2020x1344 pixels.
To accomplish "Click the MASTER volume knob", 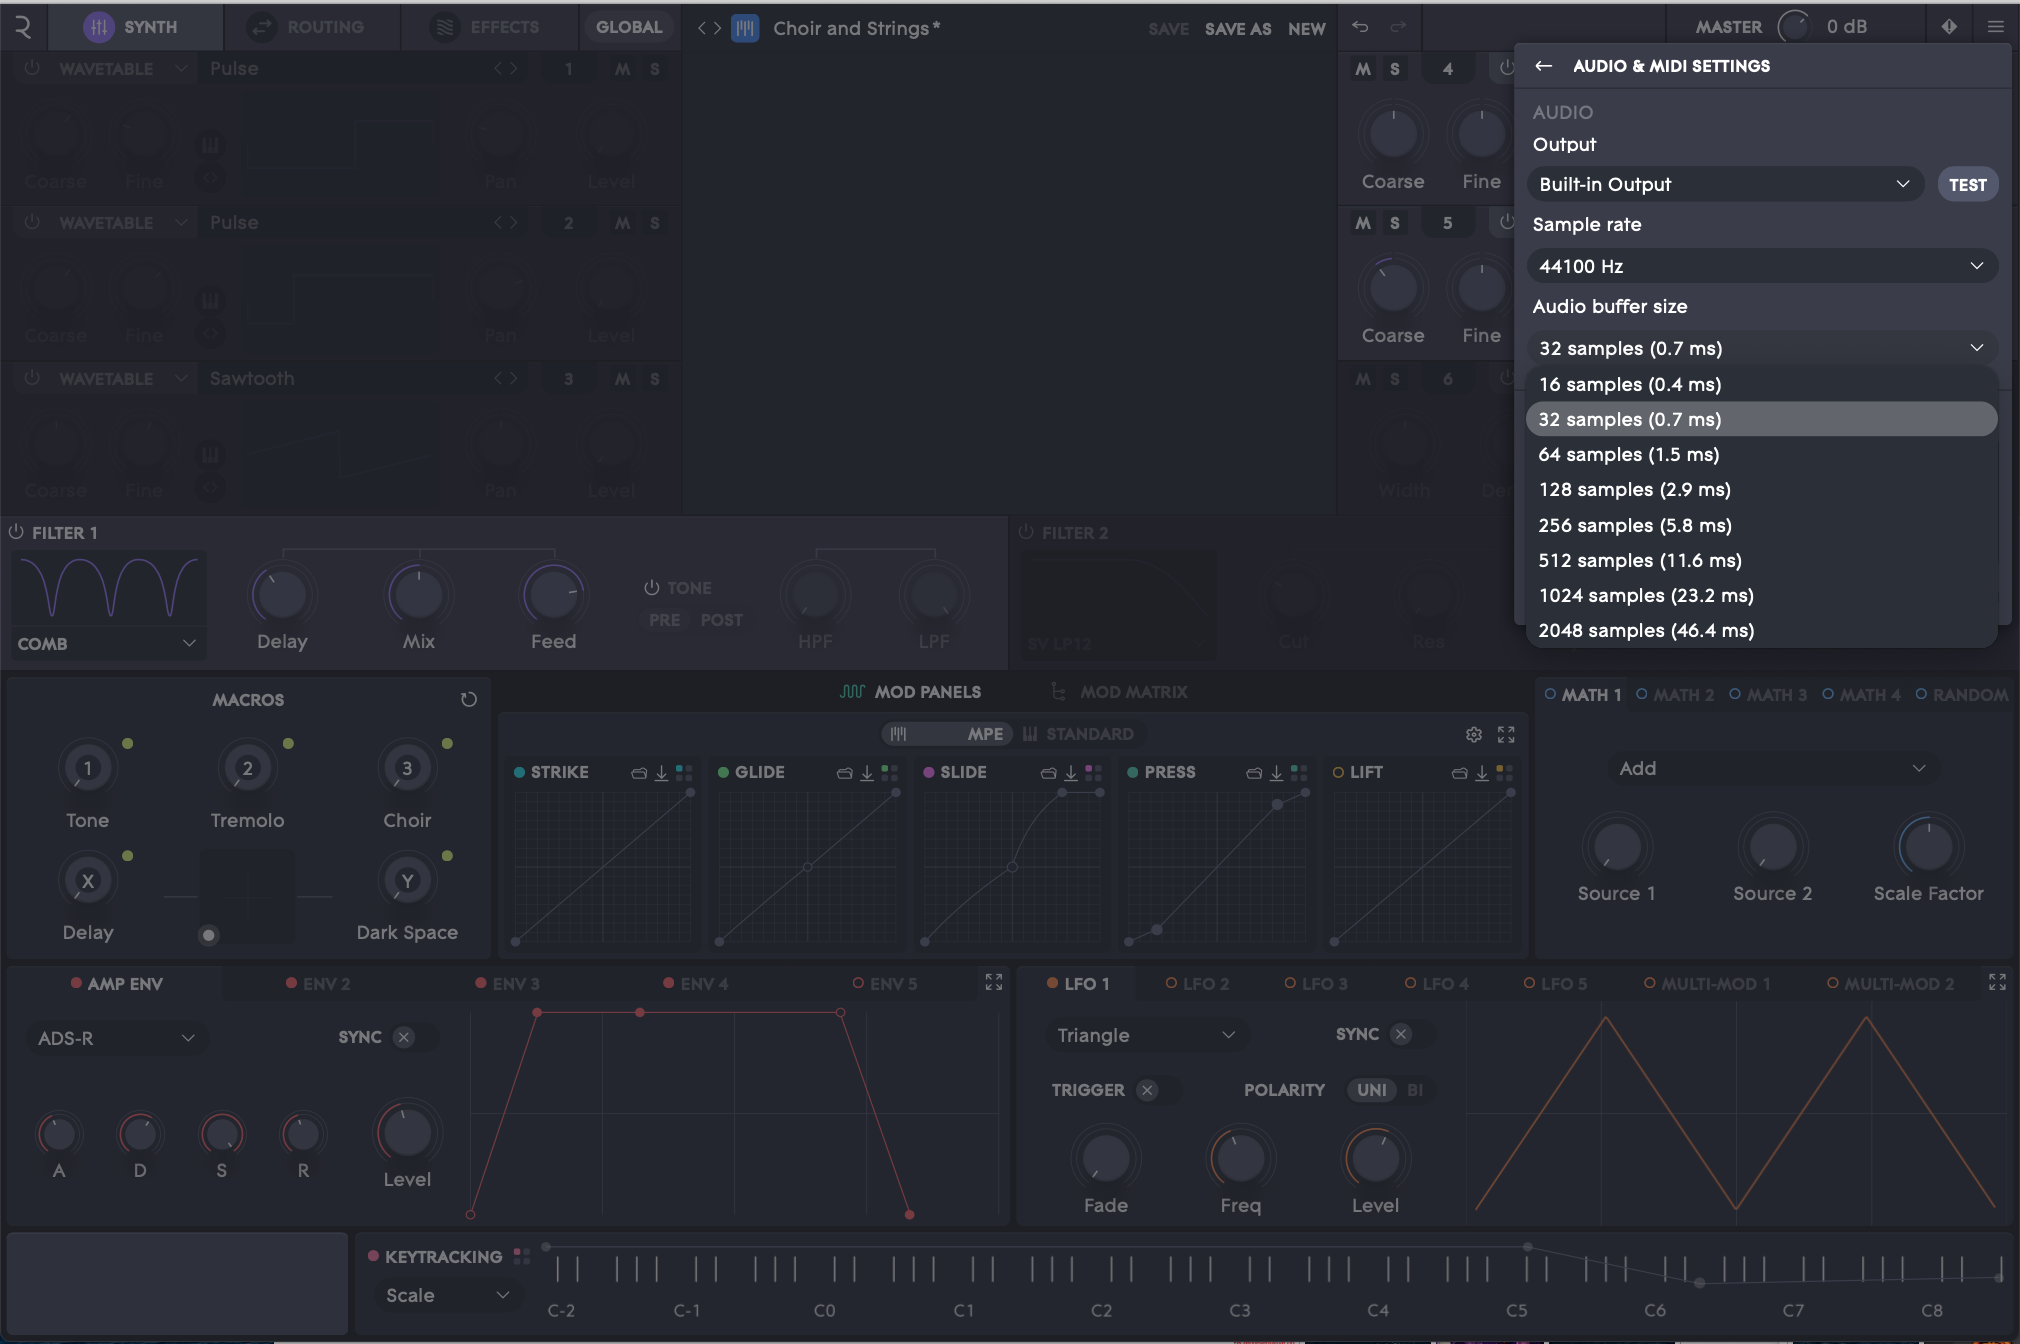I will point(1793,27).
